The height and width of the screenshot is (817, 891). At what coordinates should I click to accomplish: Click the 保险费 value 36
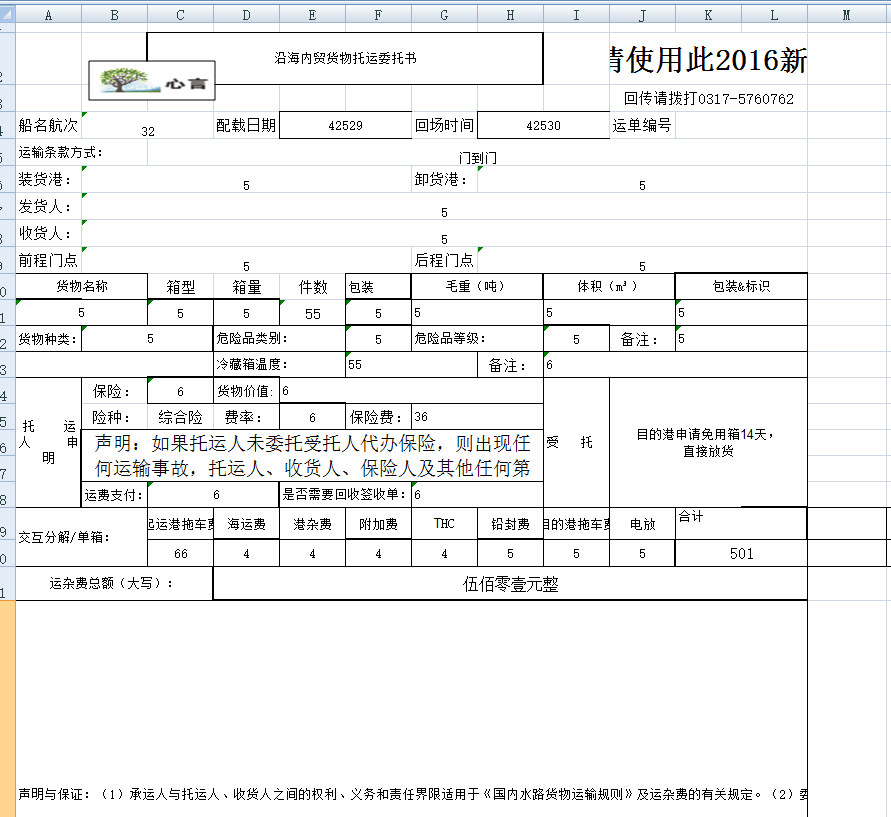click(477, 417)
